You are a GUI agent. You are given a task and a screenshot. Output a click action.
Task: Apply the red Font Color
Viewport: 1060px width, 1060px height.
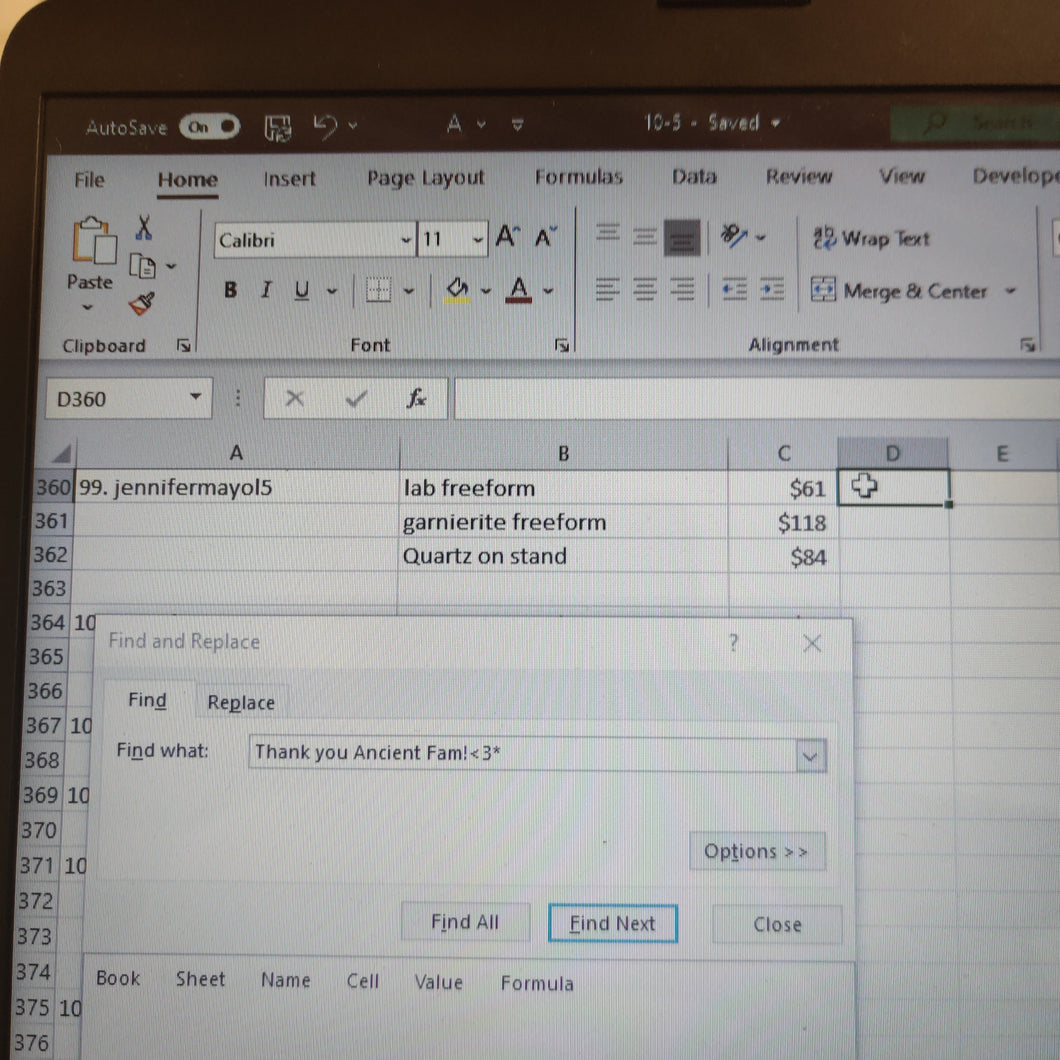(519, 290)
